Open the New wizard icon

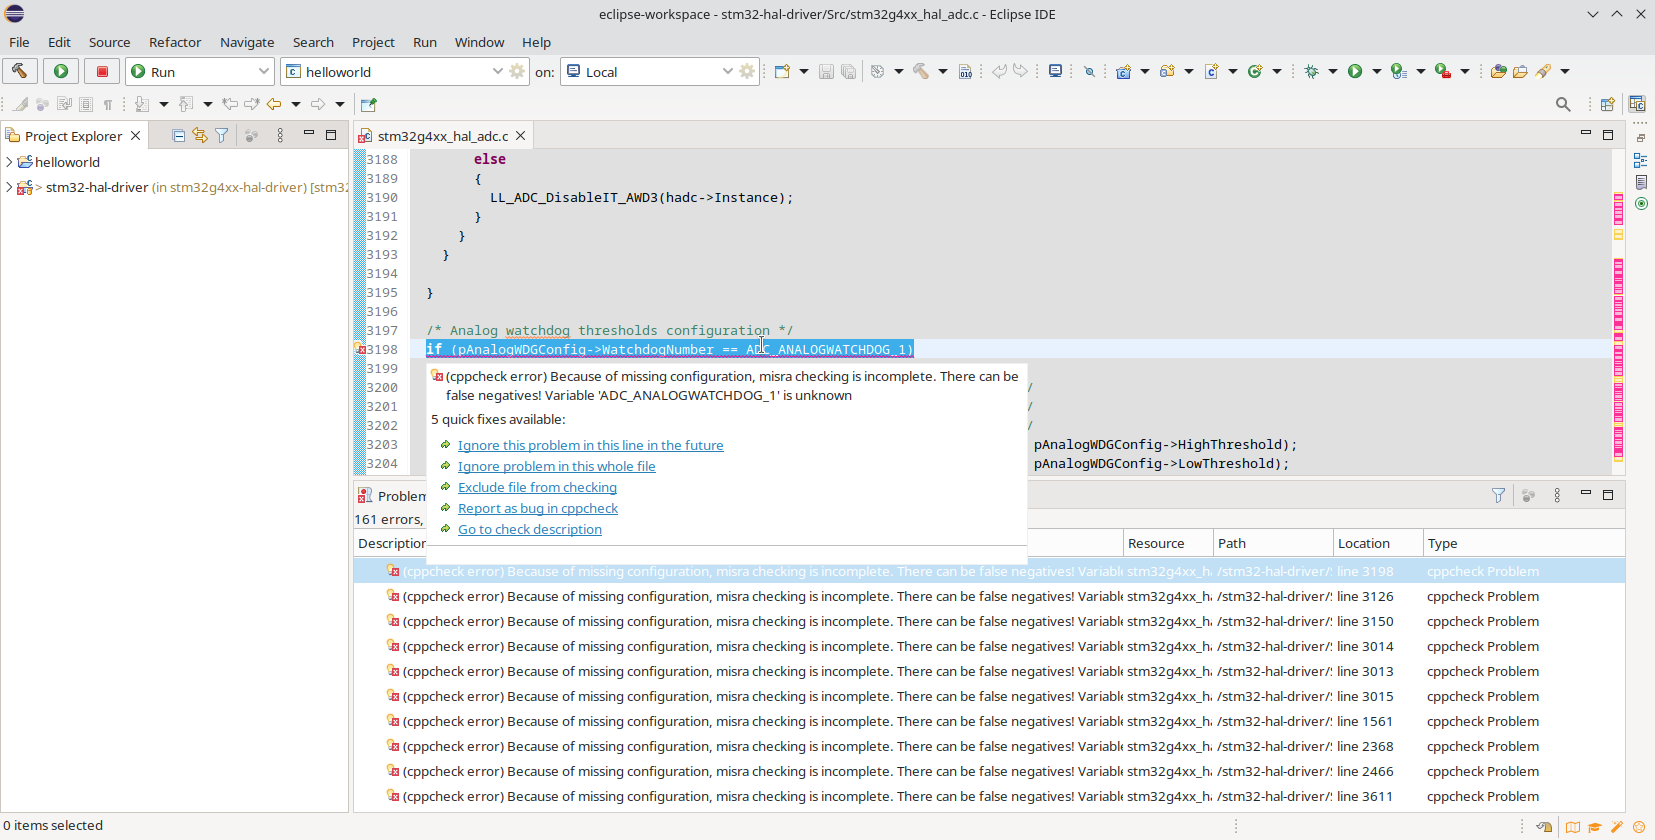pos(782,71)
